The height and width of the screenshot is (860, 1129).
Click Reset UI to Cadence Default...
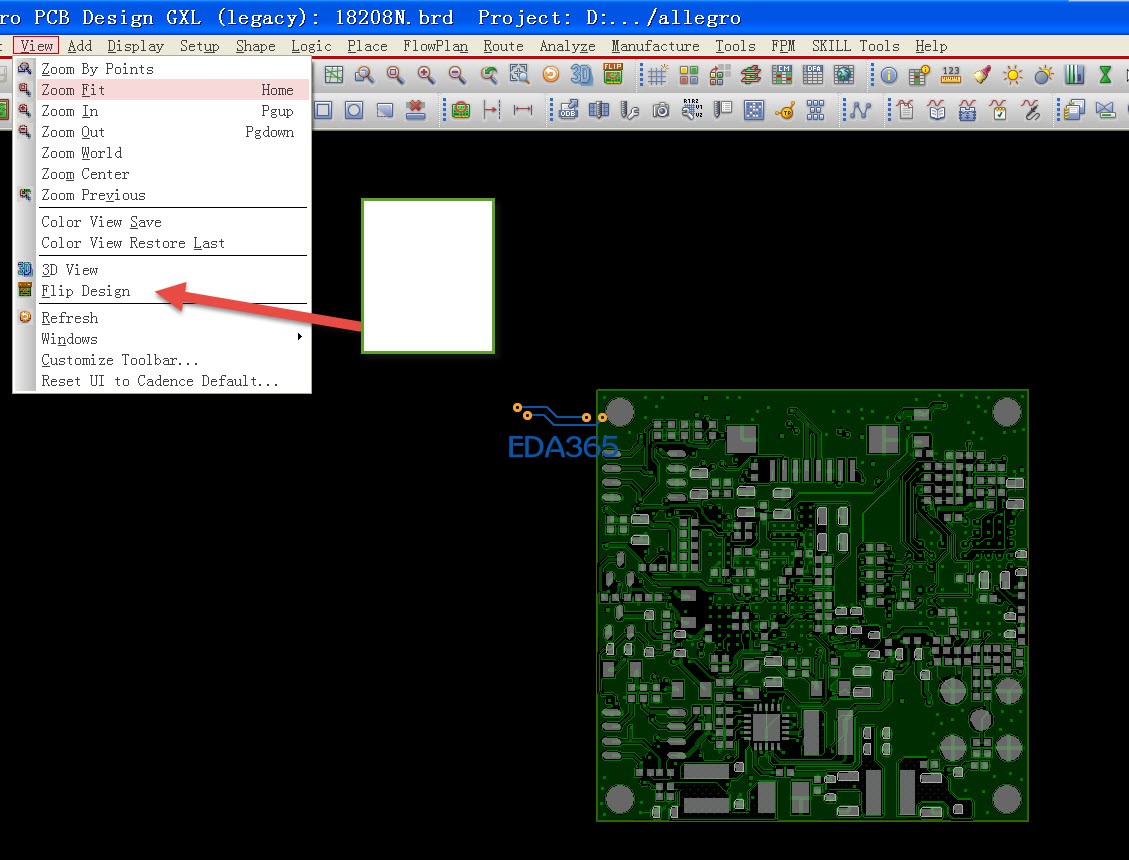point(160,381)
